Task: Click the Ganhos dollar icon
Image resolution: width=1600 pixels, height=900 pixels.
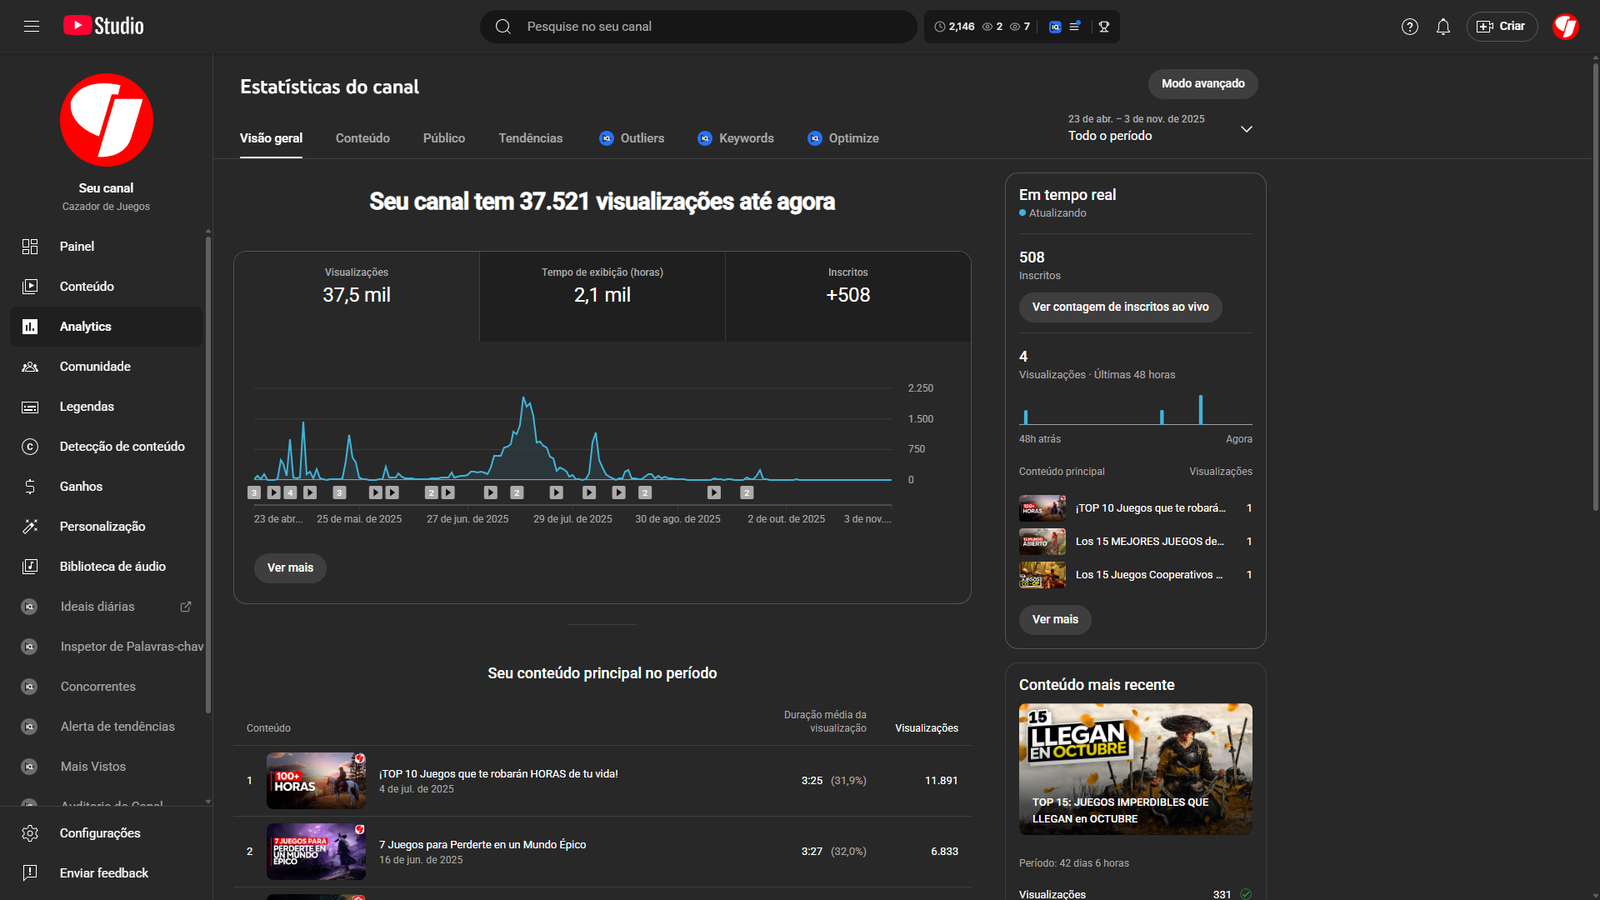Action: [30, 487]
